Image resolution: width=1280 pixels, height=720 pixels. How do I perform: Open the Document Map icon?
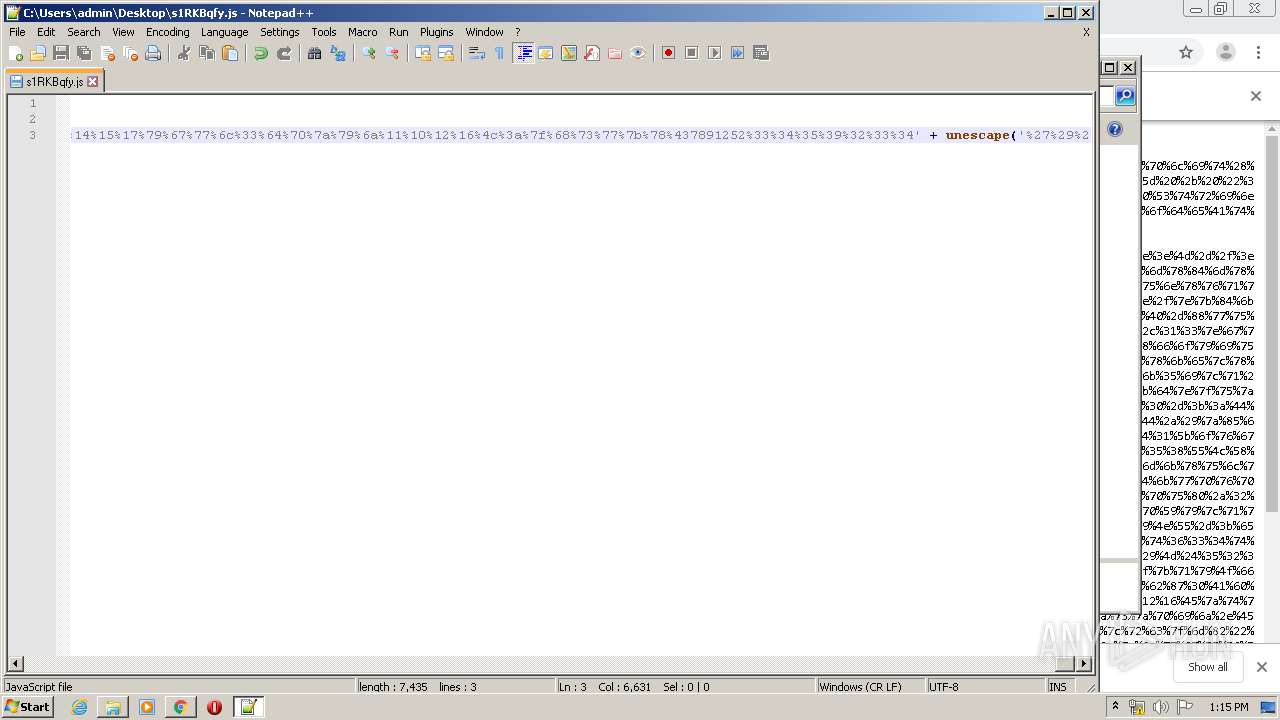pyautogui.click(x=569, y=53)
